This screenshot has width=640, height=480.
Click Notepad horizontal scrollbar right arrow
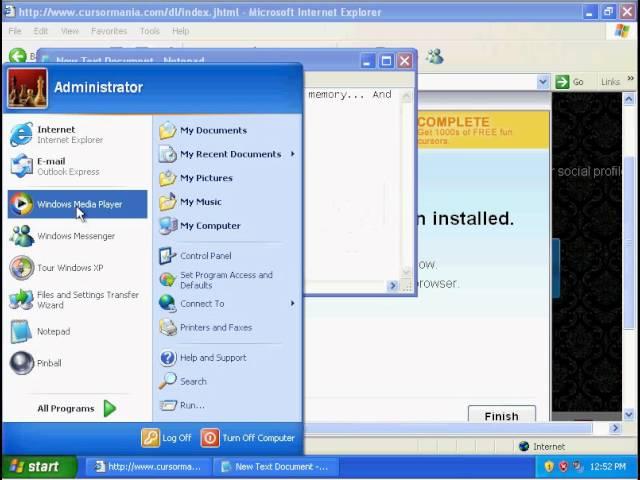coord(393,286)
